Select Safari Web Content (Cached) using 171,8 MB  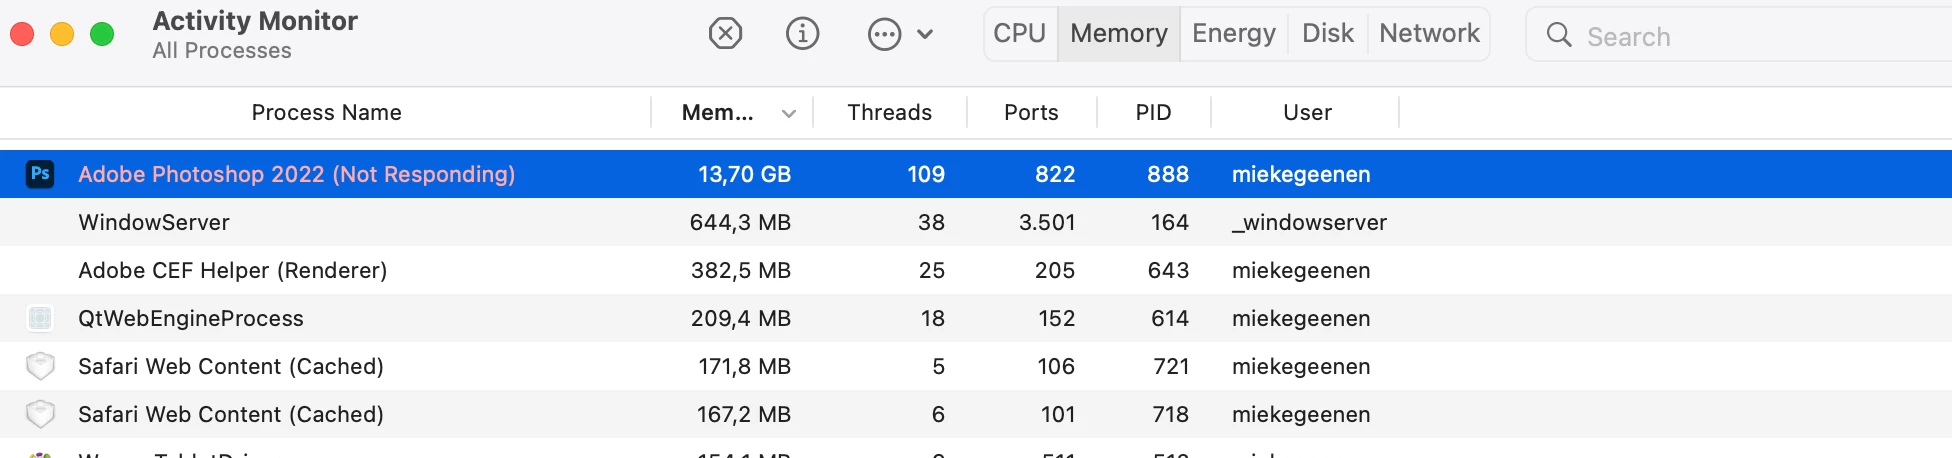click(231, 366)
